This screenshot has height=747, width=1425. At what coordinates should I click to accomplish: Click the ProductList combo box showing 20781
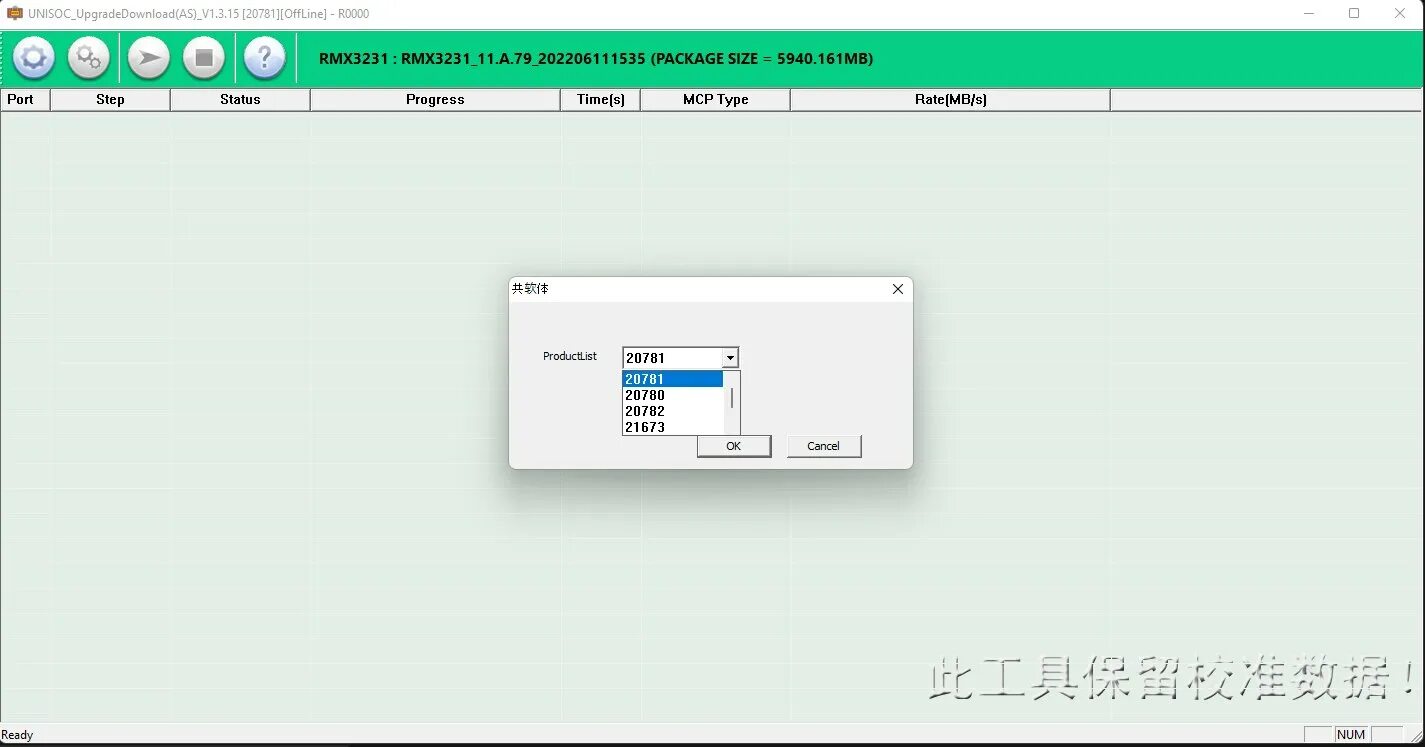point(680,358)
